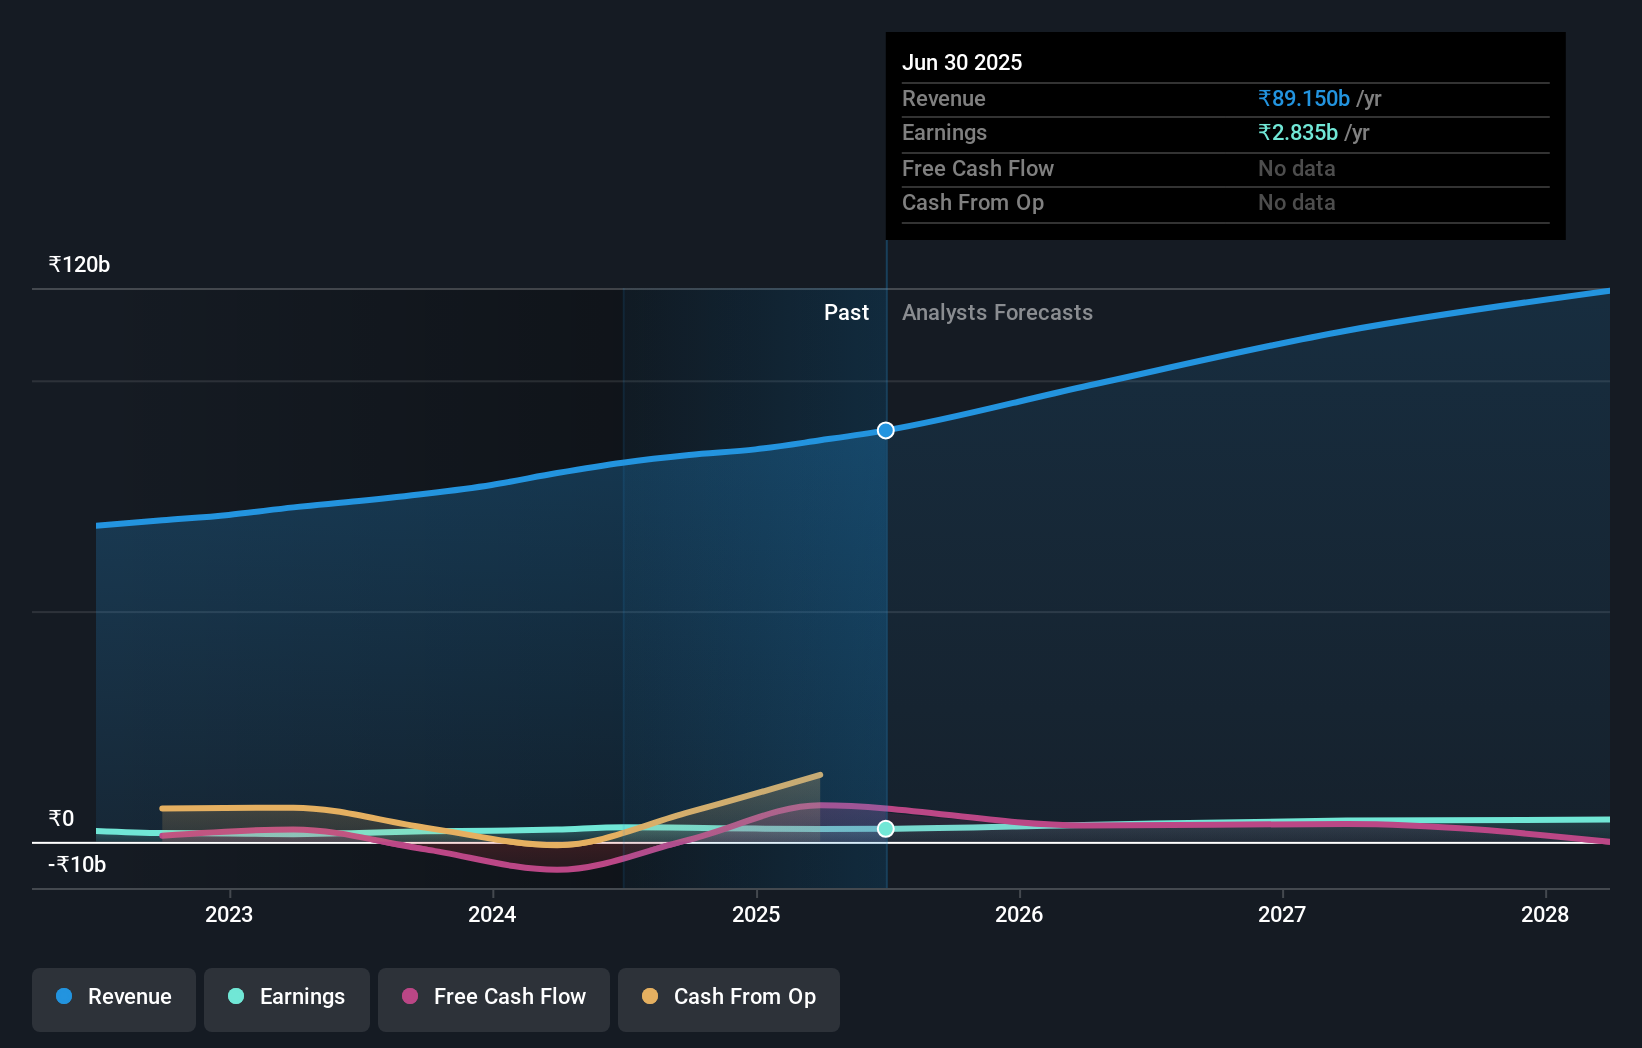The image size is (1642, 1048).
Task: Click the 2026 x-axis label
Action: pyautogui.click(x=1019, y=914)
